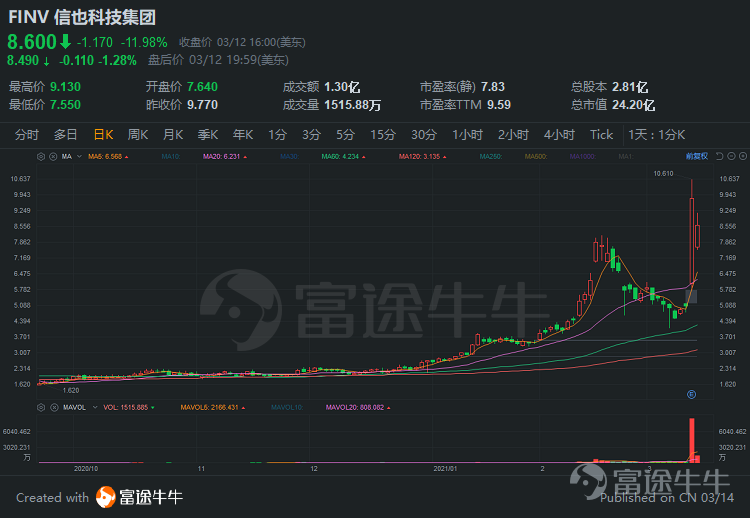Expand the MA indicator dropdown arrow
The height and width of the screenshot is (518, 750).
[79, 156]
